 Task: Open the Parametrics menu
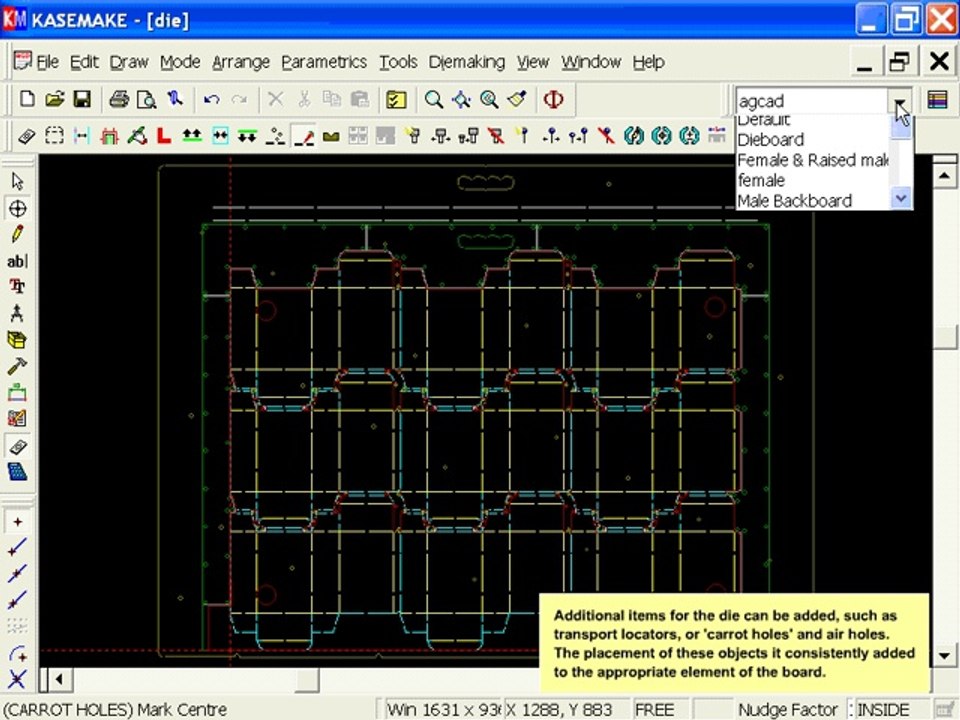coord(324,62)
